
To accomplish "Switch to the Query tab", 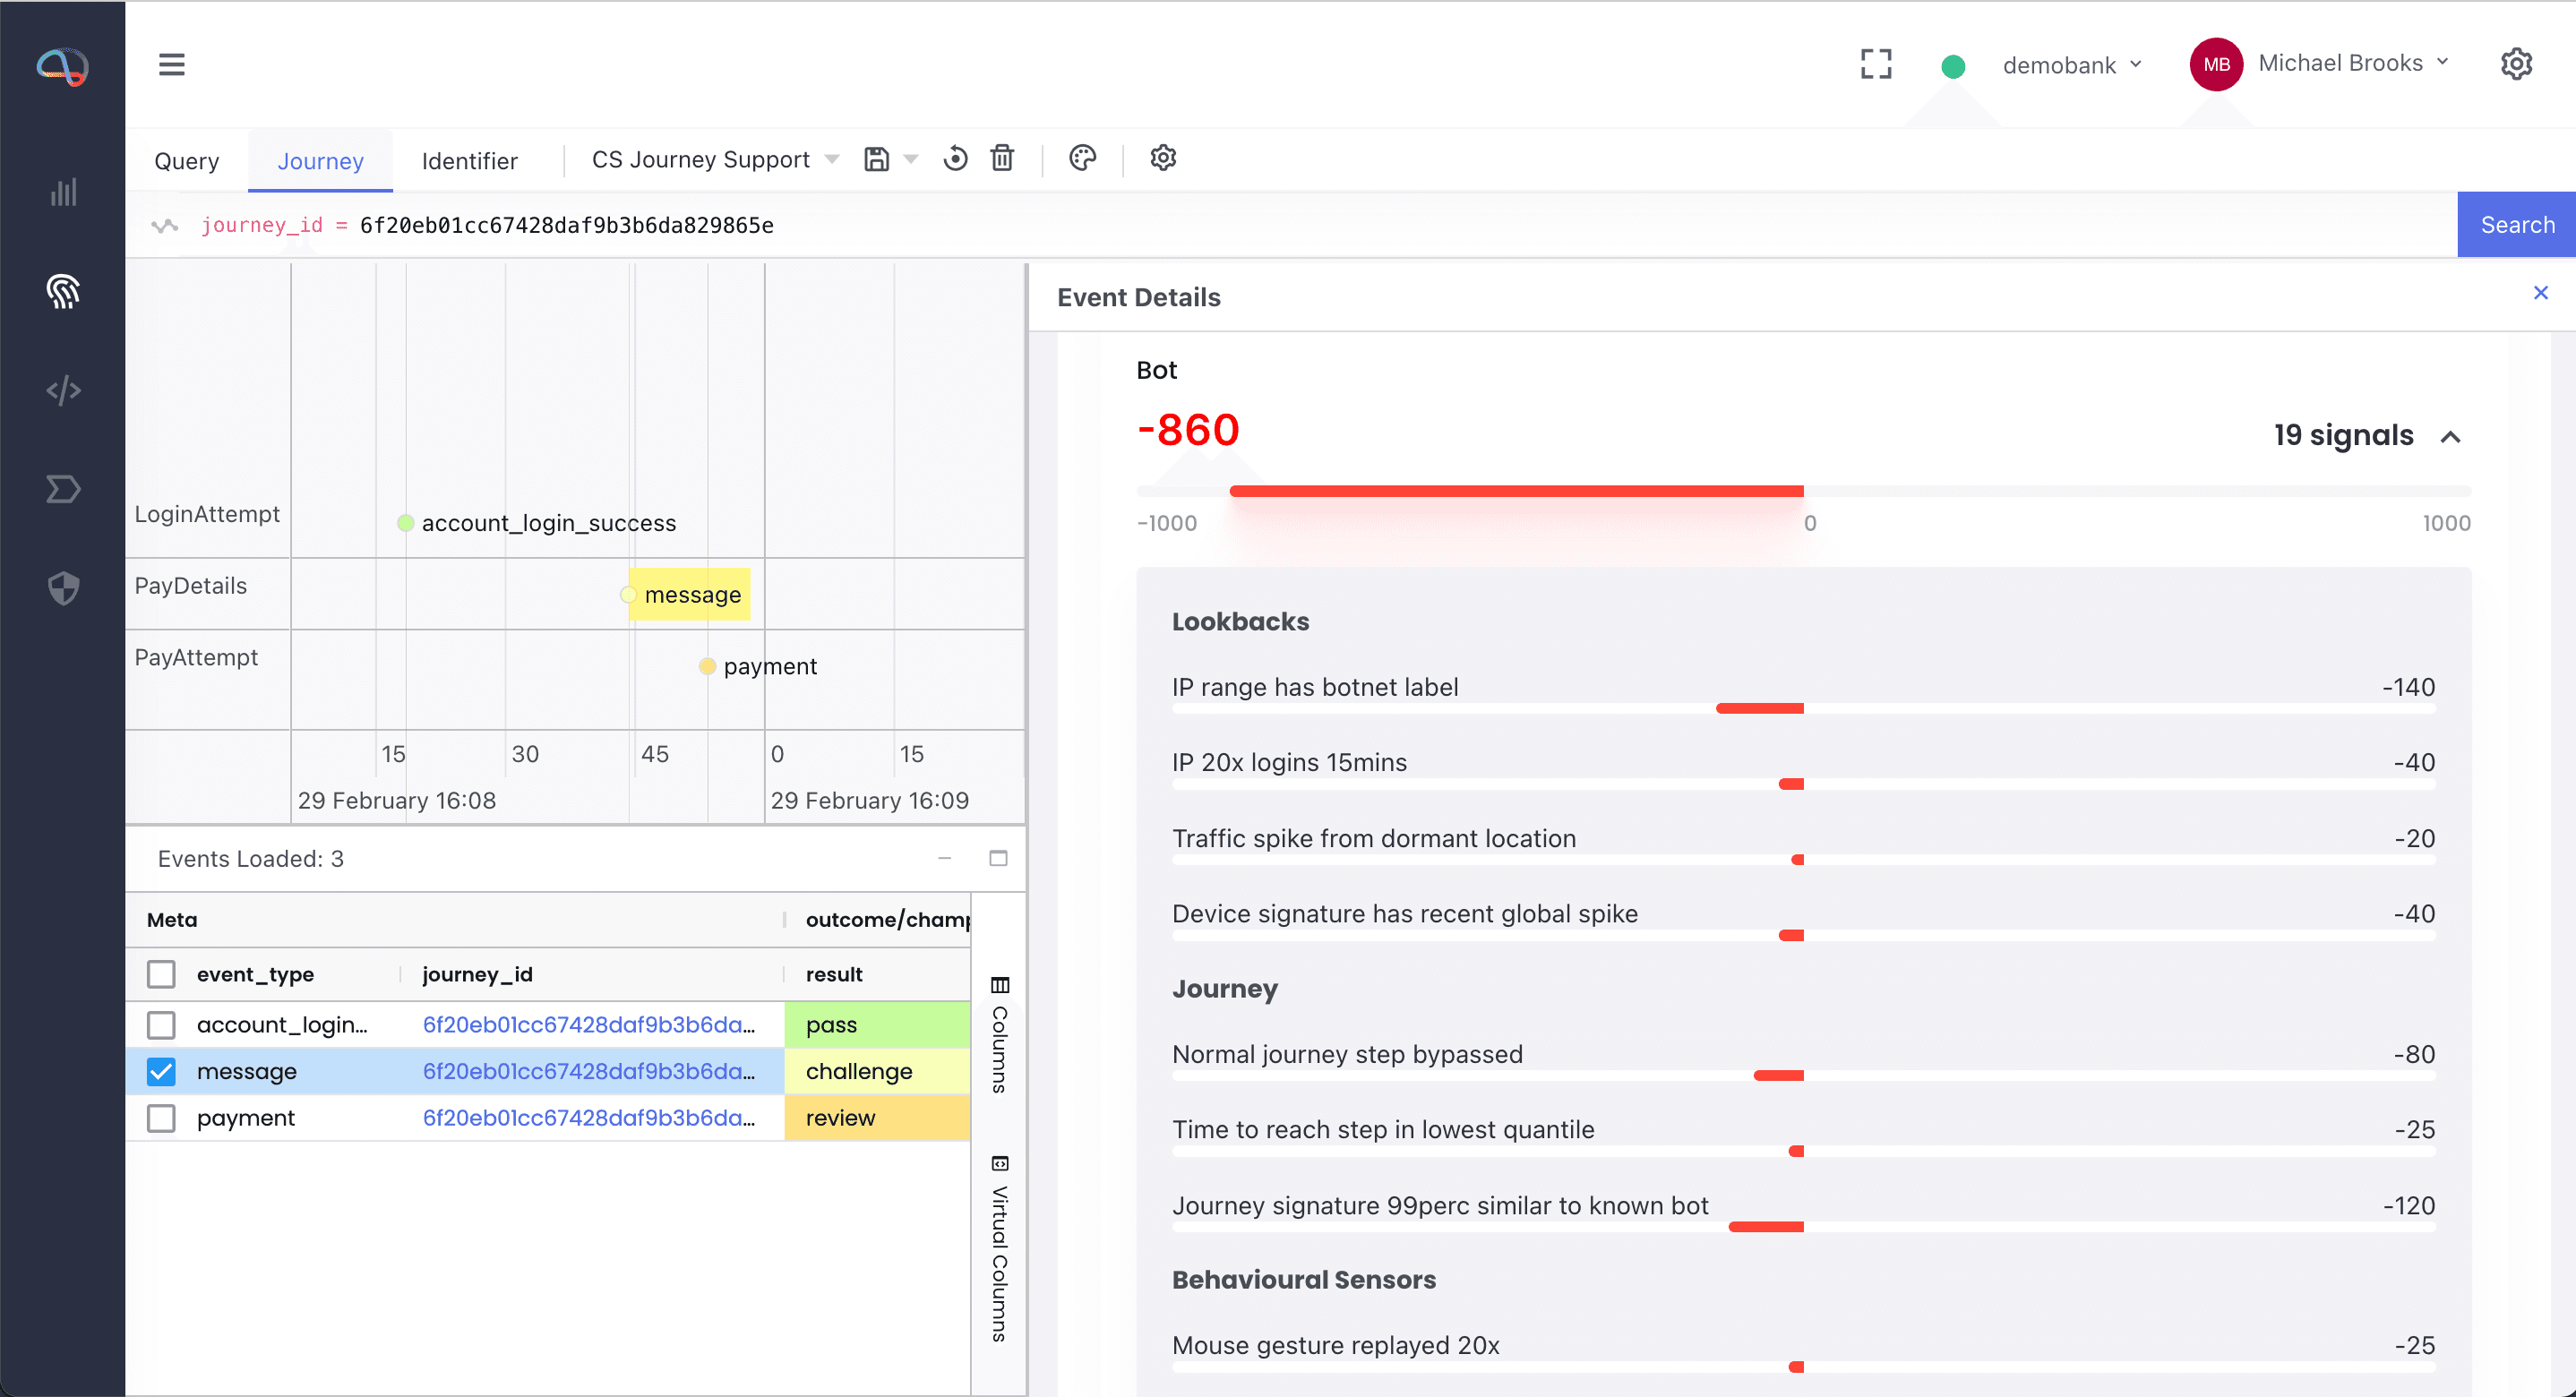I will [186, 161].
